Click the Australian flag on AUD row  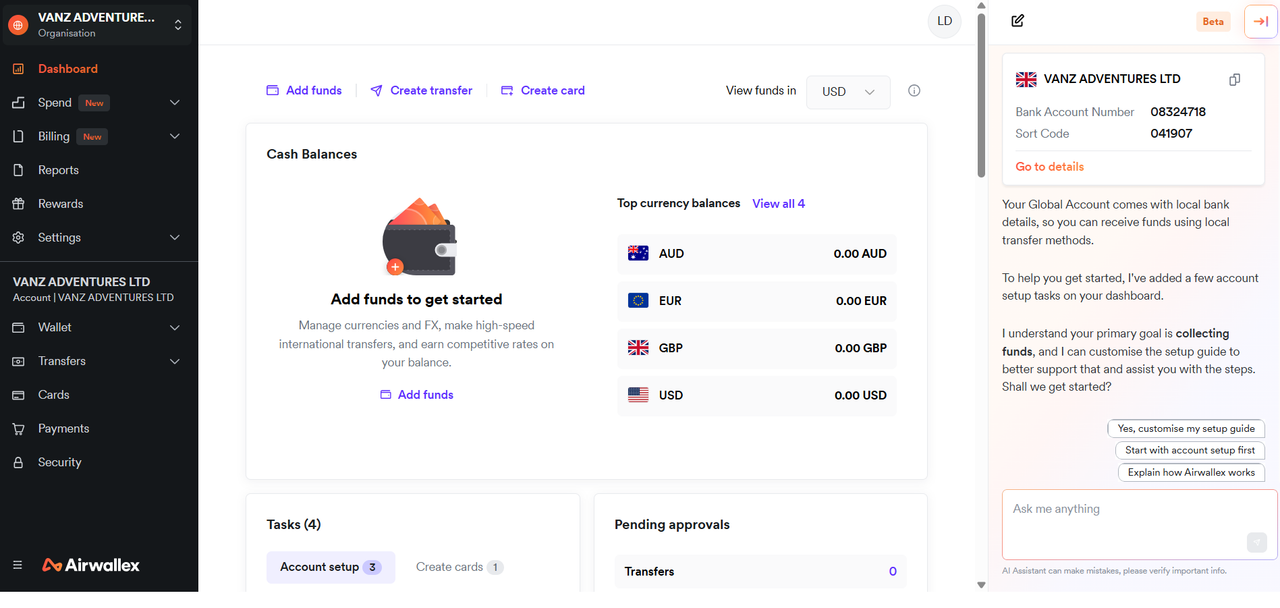(x=638, y=254)
